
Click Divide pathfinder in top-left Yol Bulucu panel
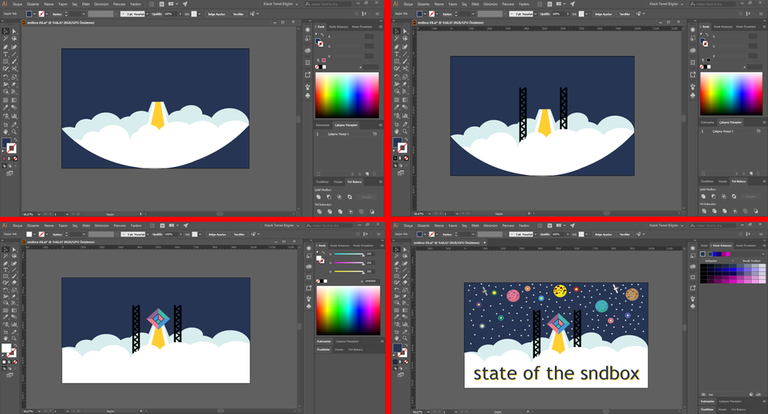pos(319,211)
